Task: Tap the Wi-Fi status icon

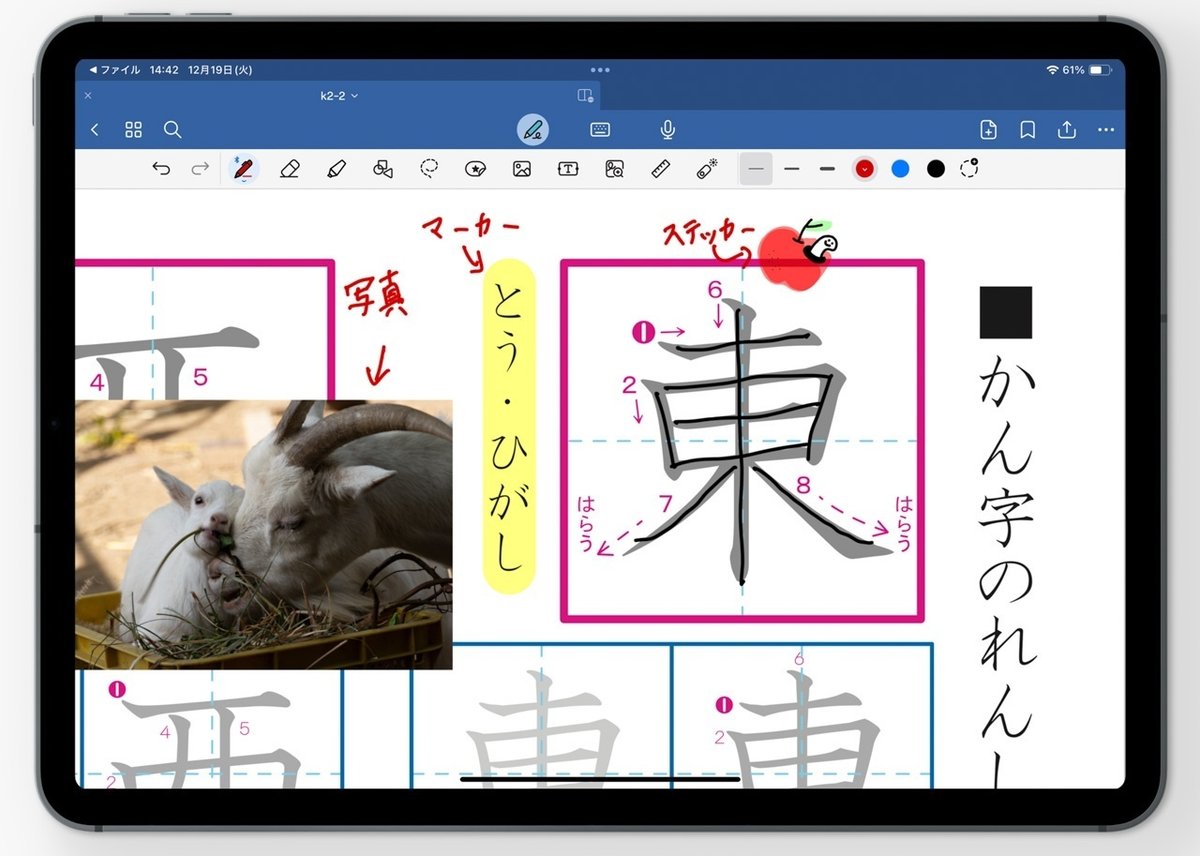Action: pos(1052,70)
